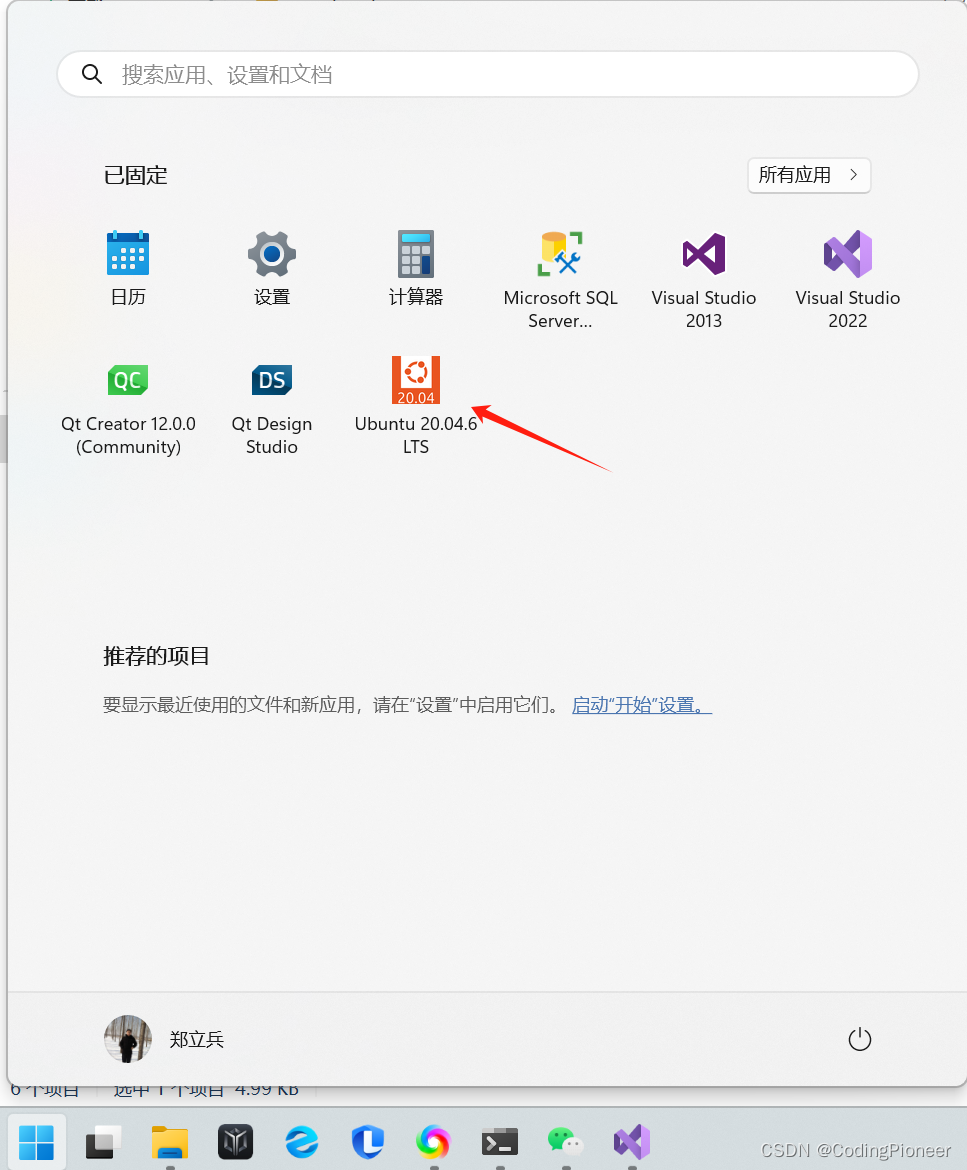
Task: Open WeChat from the taskbar
Action: pos(566,1142)
